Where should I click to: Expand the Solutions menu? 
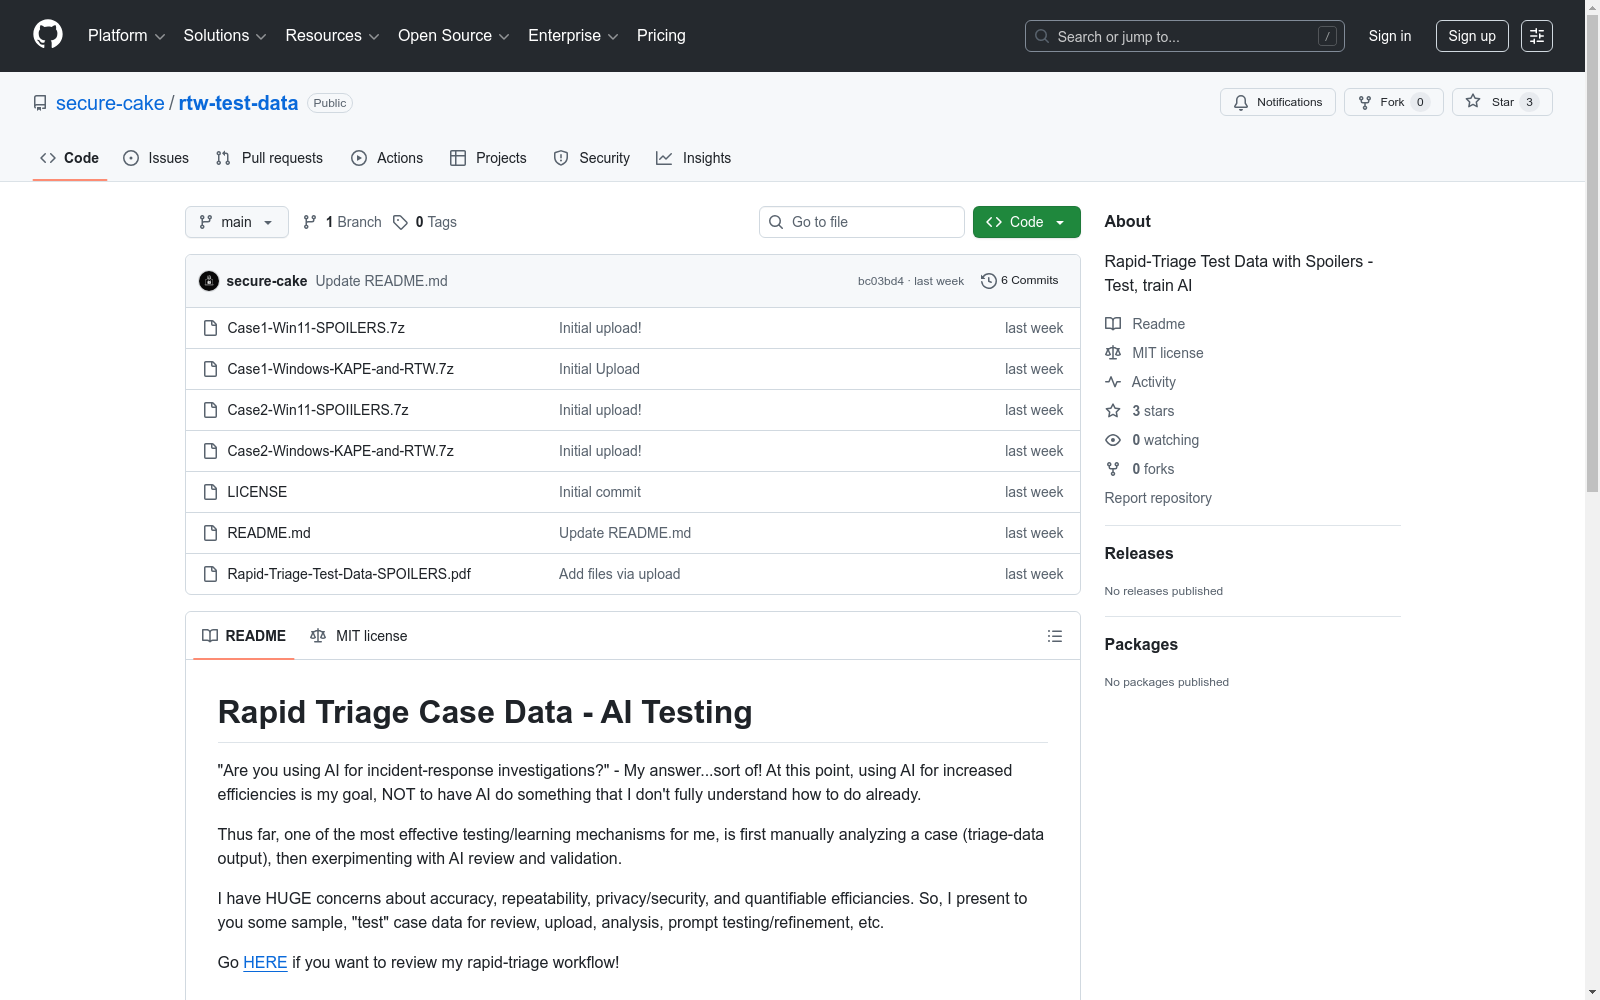pyautogui.click(x=225, y=36)
